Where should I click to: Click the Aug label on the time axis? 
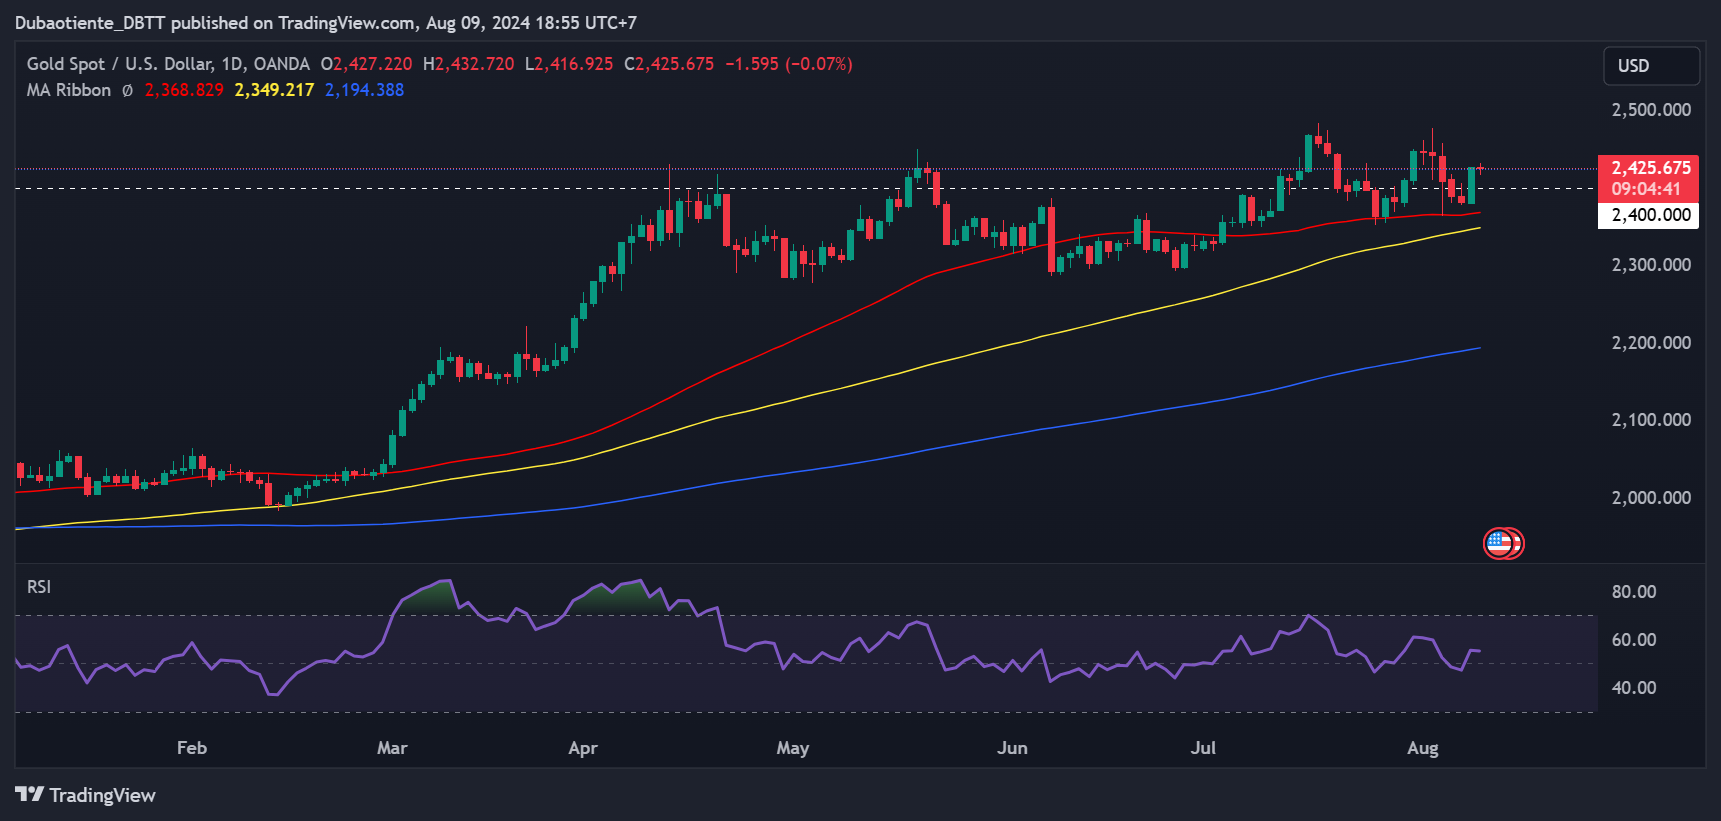pos(1423,748)
